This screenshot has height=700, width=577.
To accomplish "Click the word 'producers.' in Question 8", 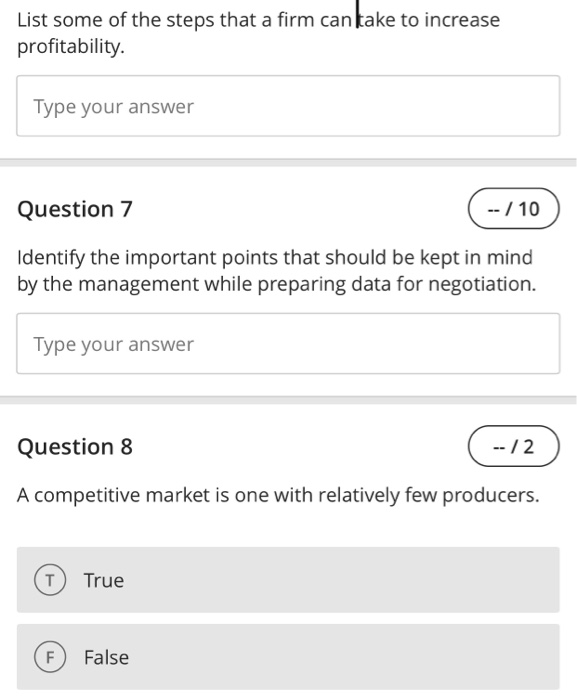I will coord(491,496).
